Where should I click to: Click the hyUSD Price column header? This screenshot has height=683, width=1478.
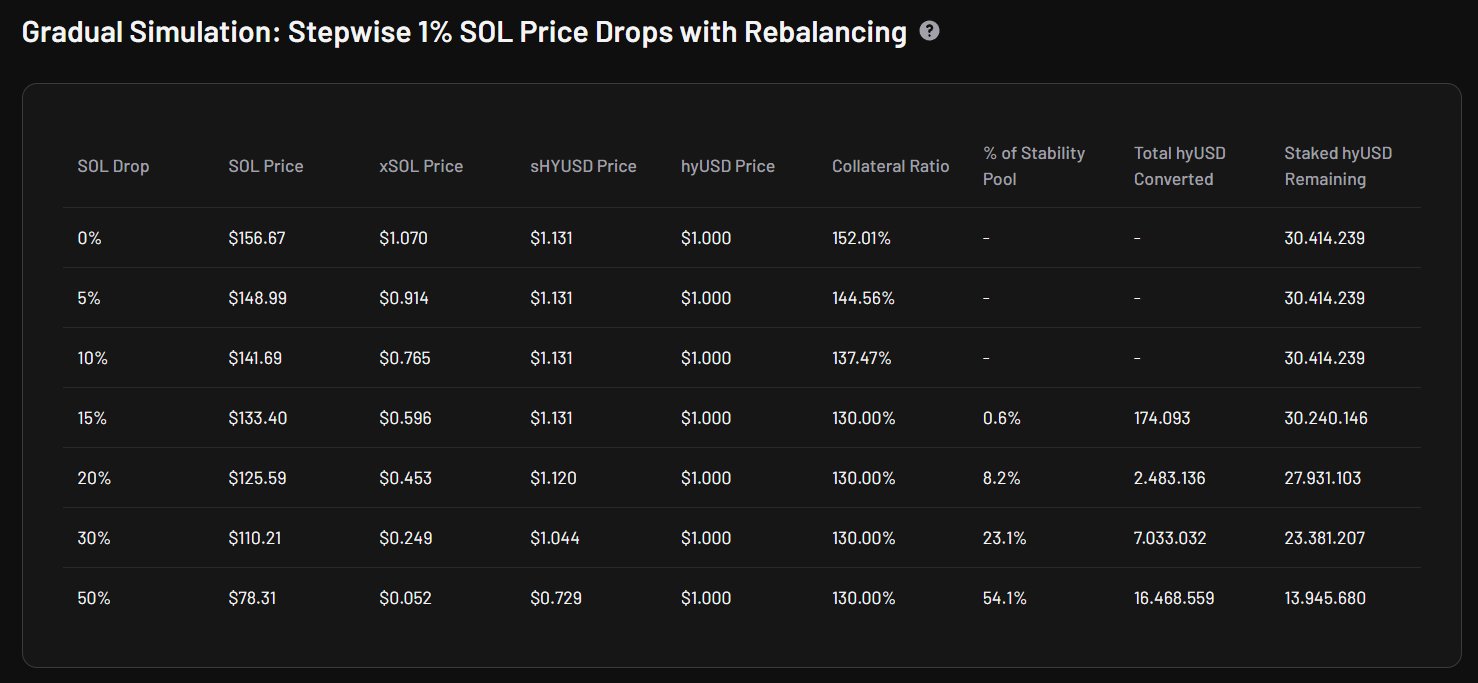tap(727, 166)
